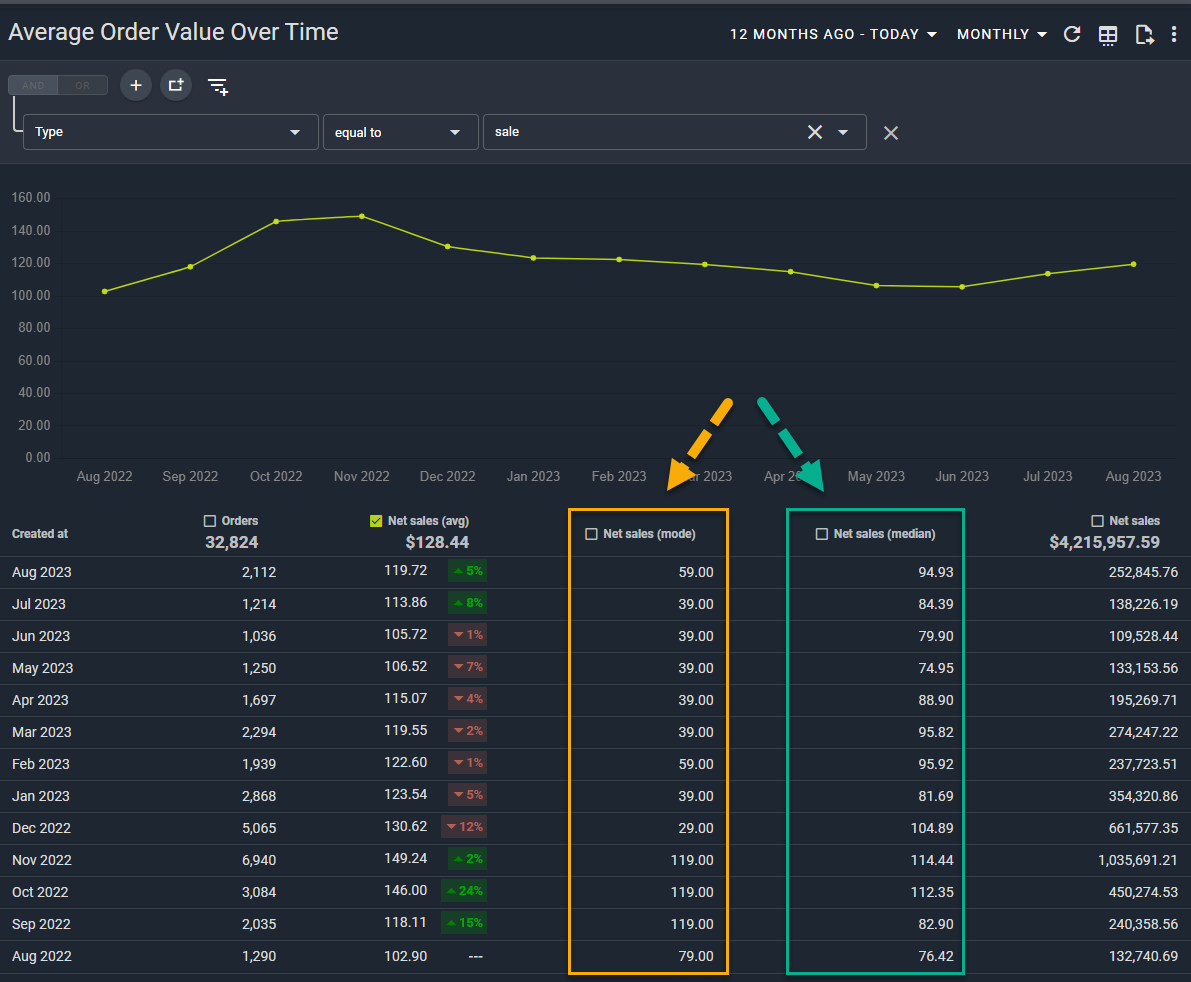Expand the Monthly interval dropdown

tap(1001, 34)
